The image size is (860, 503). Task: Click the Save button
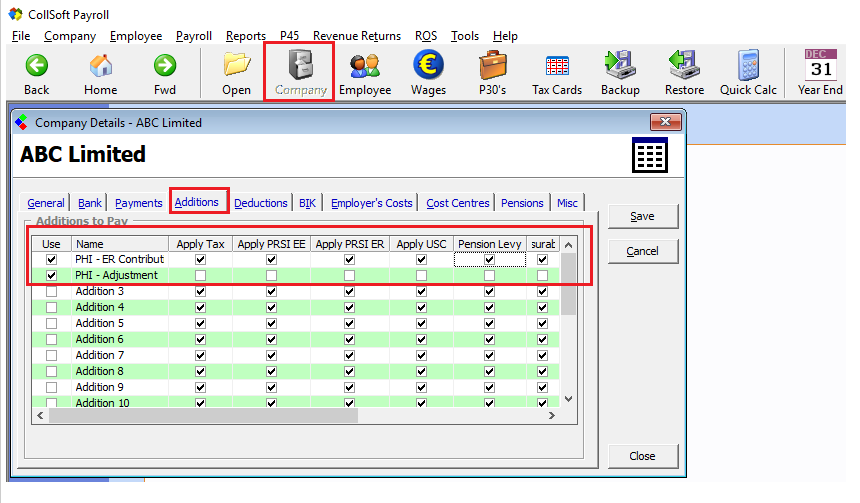(x=642, y=216)
